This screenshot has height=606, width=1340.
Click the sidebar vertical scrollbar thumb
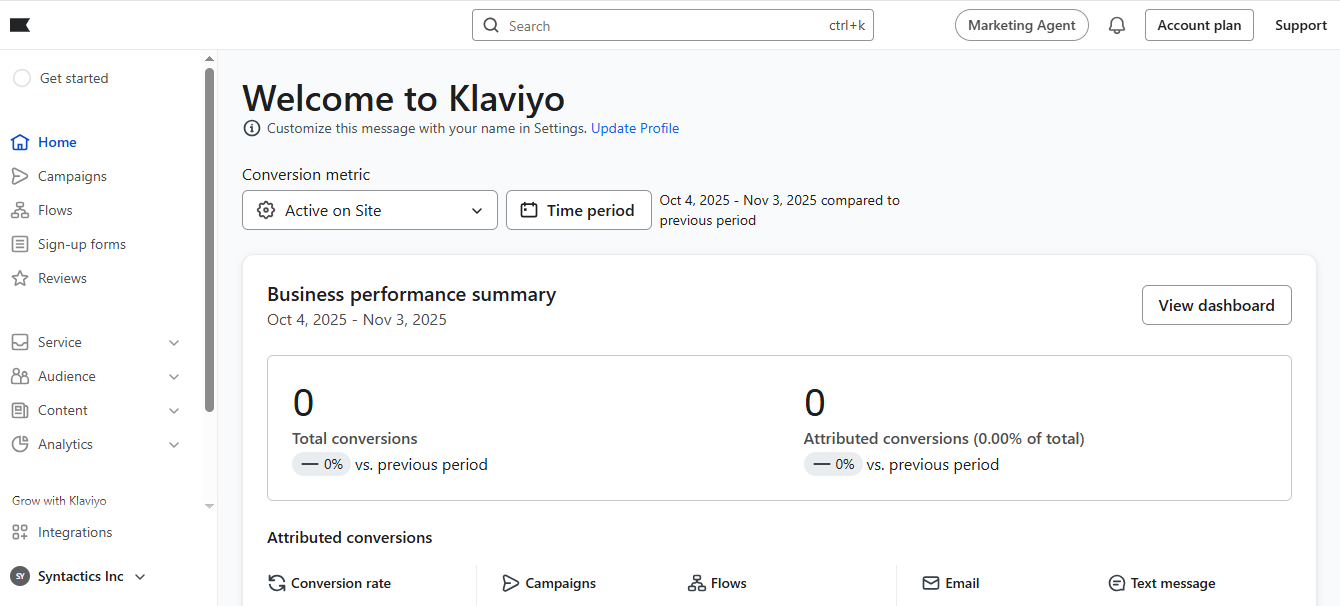point(209,240)
